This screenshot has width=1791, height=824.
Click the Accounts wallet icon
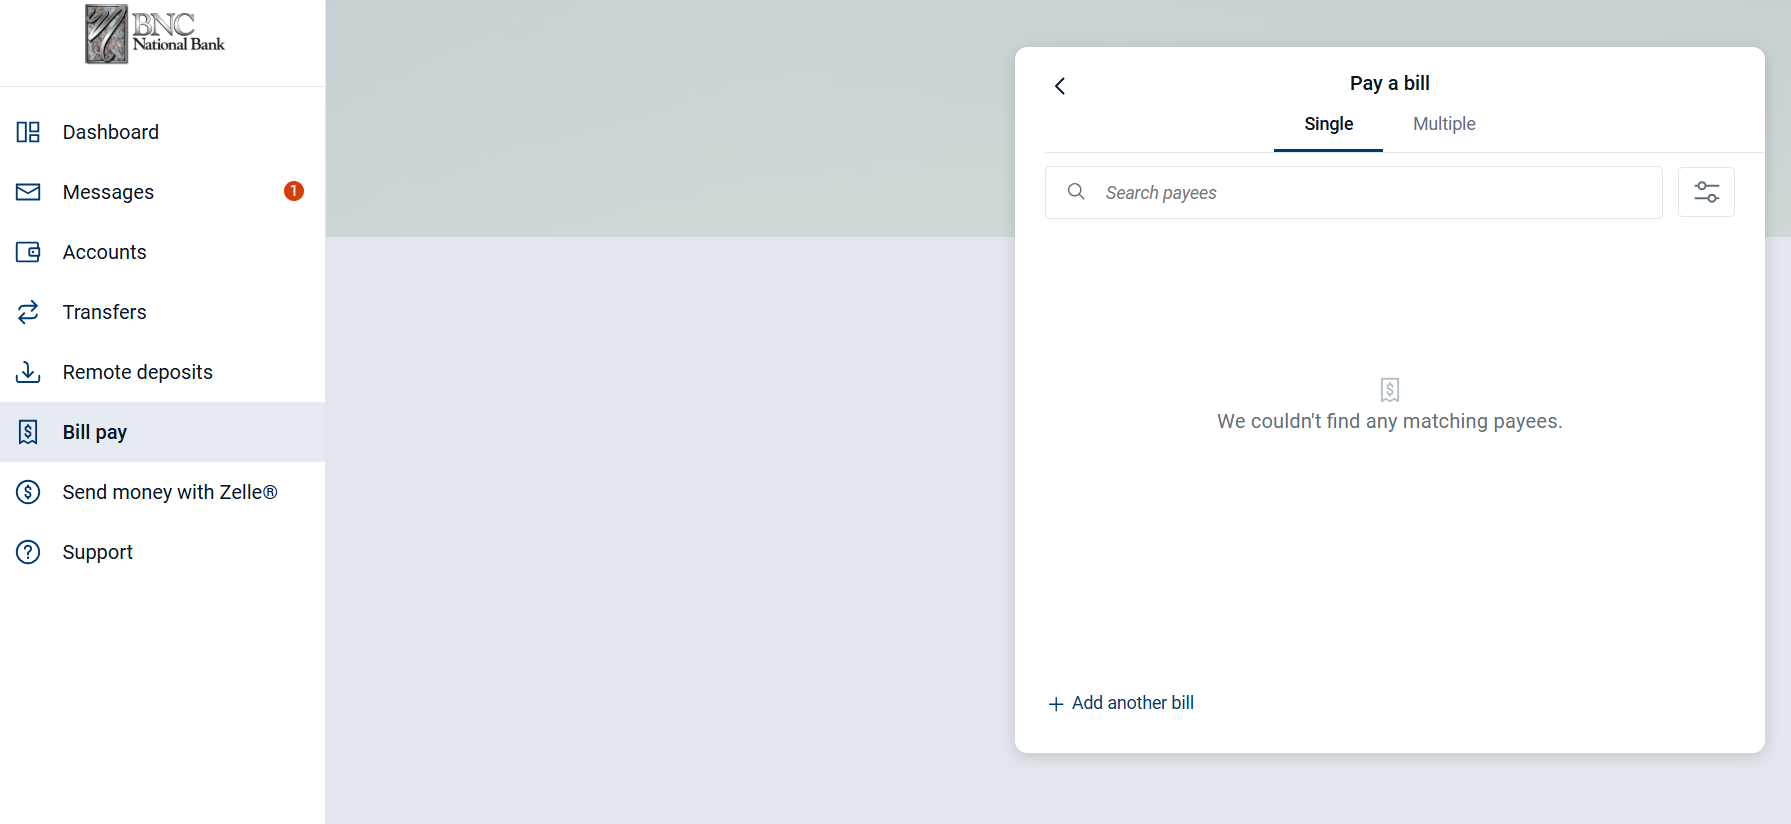tap(28, 252)
